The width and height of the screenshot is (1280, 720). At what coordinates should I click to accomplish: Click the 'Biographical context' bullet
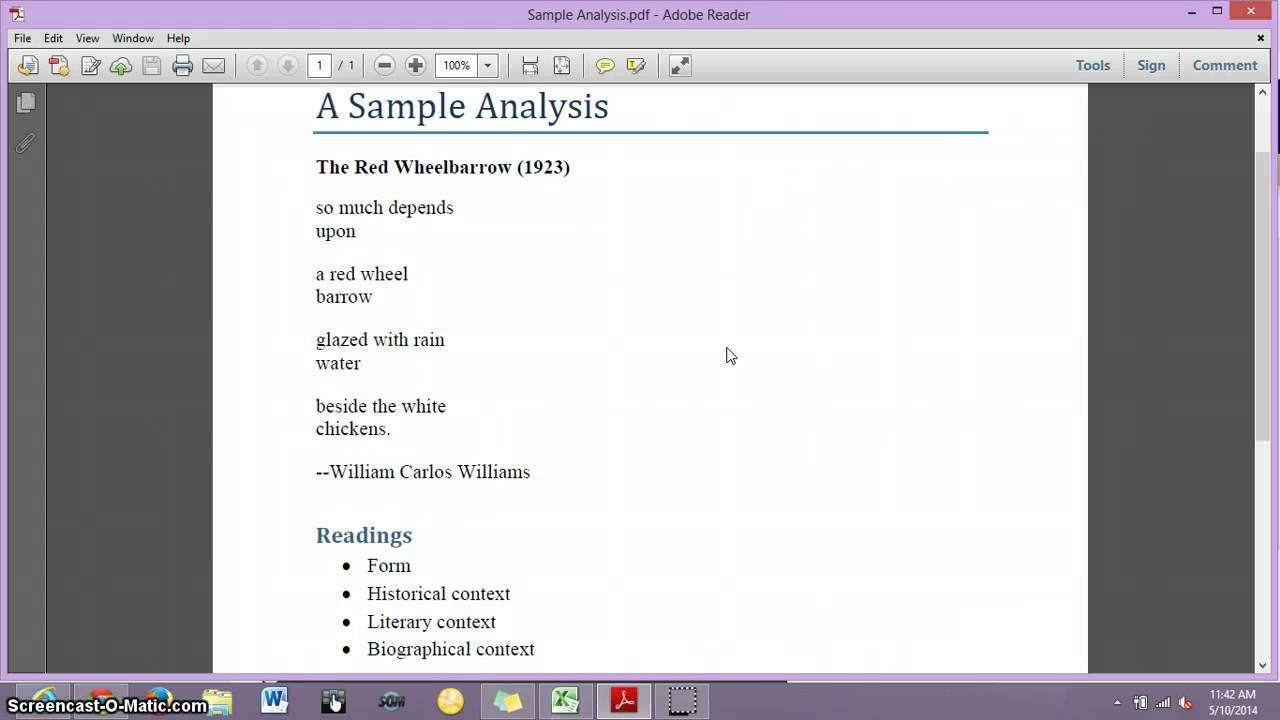pyautogui.click(x=451, y=649)
